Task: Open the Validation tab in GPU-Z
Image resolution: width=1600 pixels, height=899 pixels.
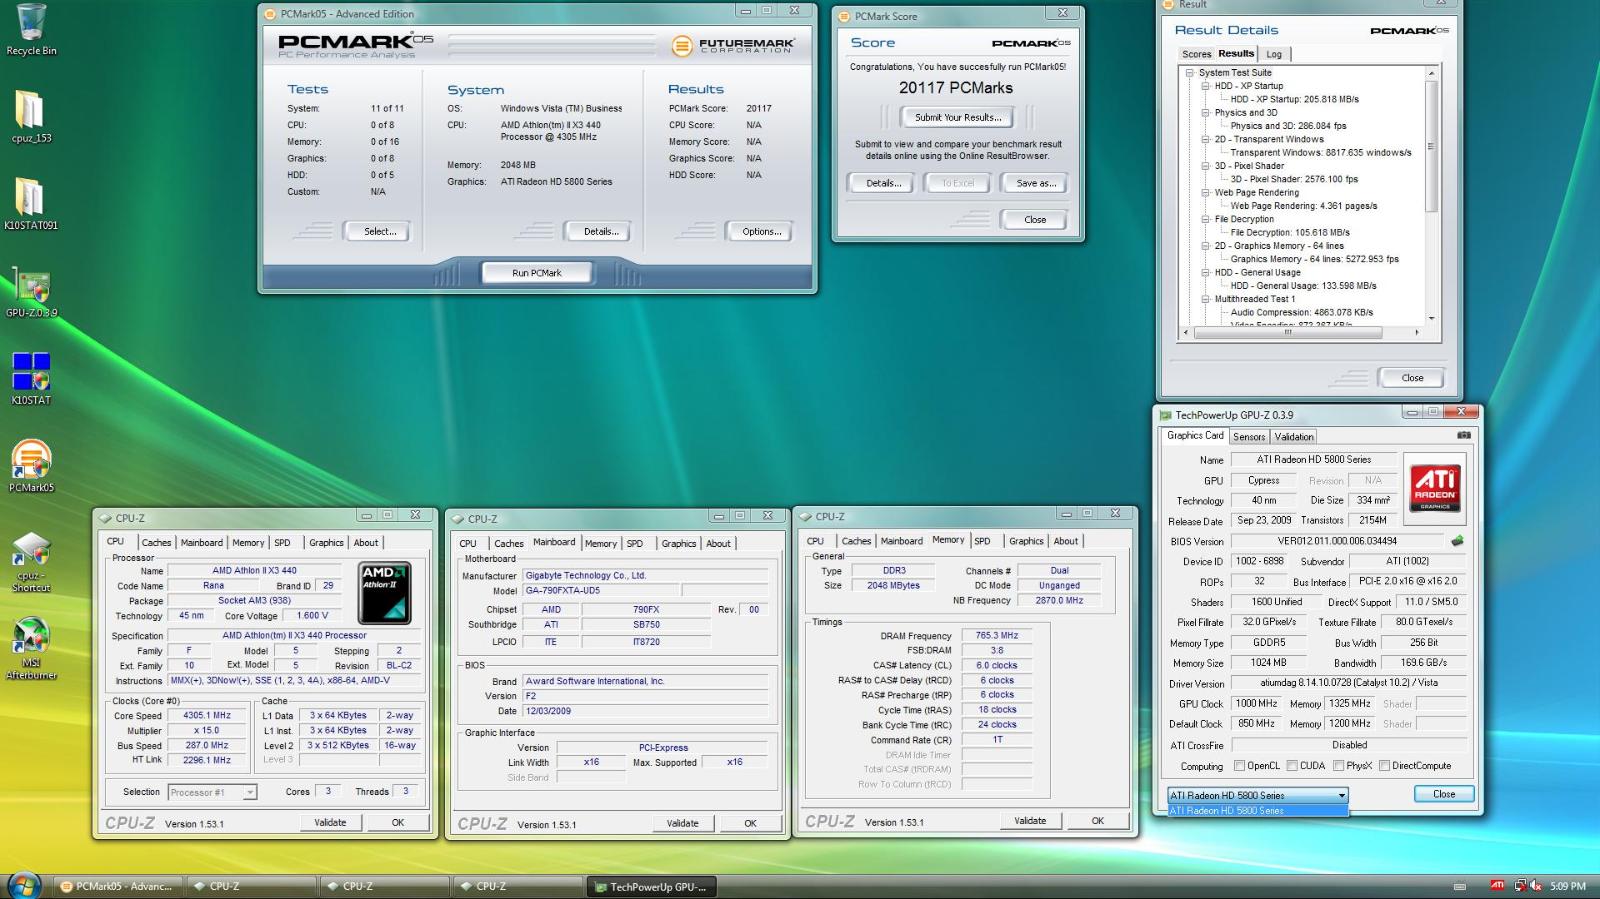Action: 1294,436
